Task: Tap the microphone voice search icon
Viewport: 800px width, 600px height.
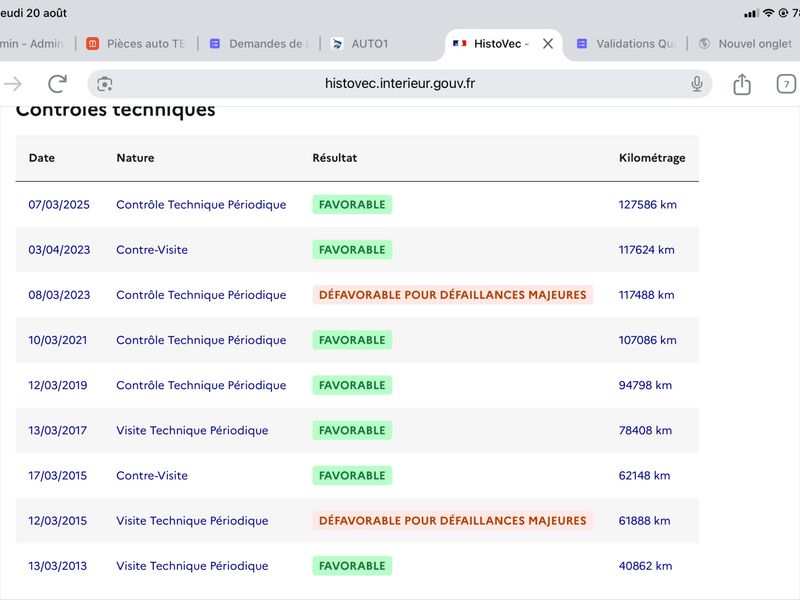Action: point(697,84)
